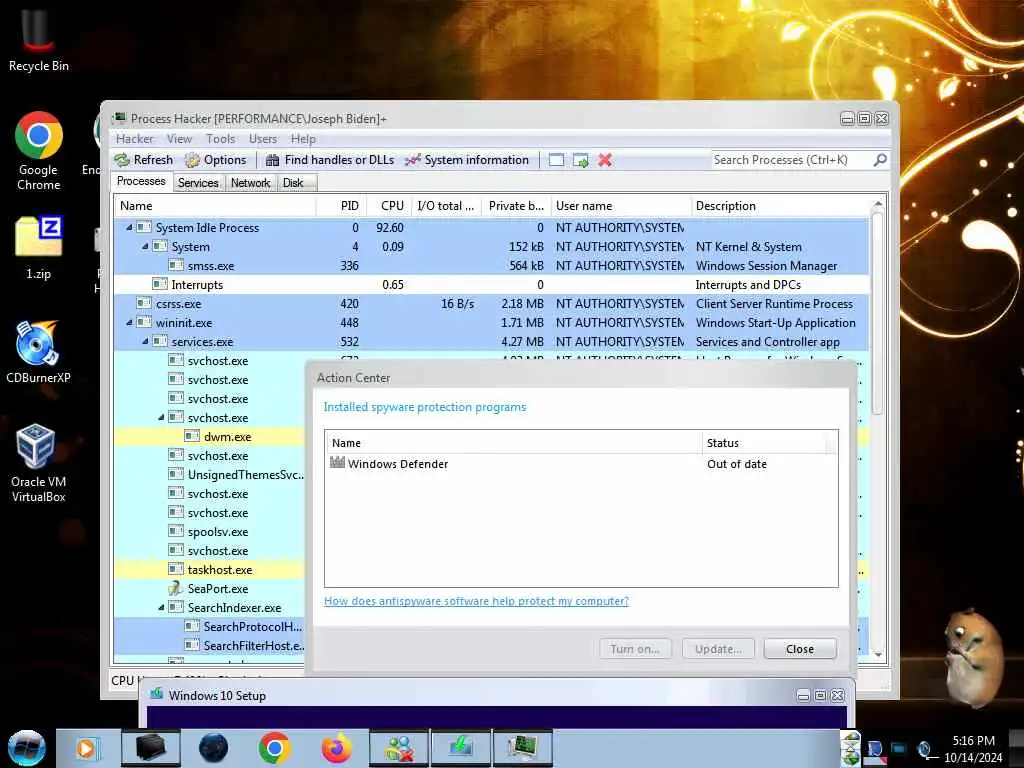The height and width of the screenshot is (768, 1024).
Task: Collapse the SearchIndexer.exe tree node
Action: click(x=161, y=607)
